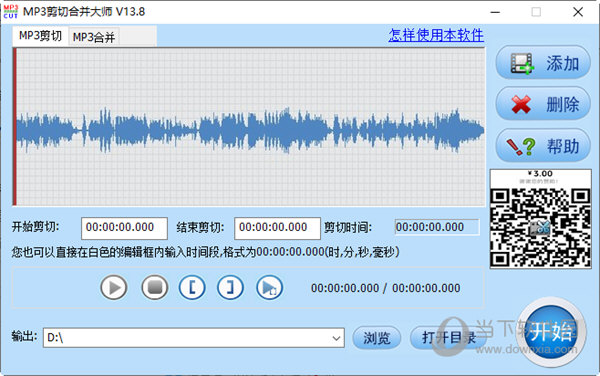Switch to the MP3合并 tab
Screen dimensions: 600x376
94,37
